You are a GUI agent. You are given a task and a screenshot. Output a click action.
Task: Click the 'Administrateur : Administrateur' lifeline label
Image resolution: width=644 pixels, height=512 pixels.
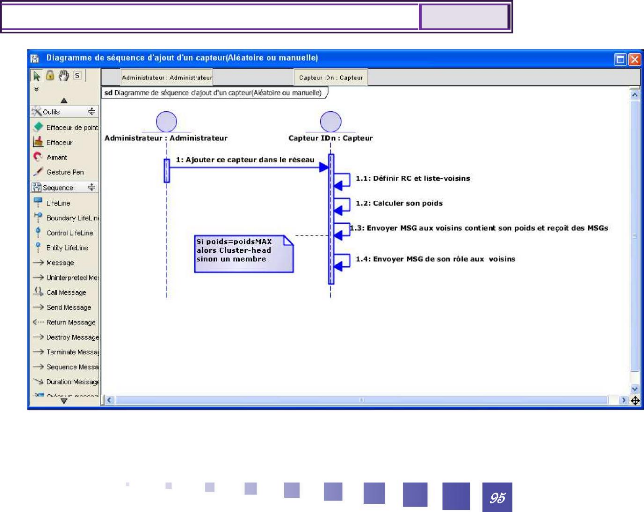pyautogui.click(x=166, y=138)
